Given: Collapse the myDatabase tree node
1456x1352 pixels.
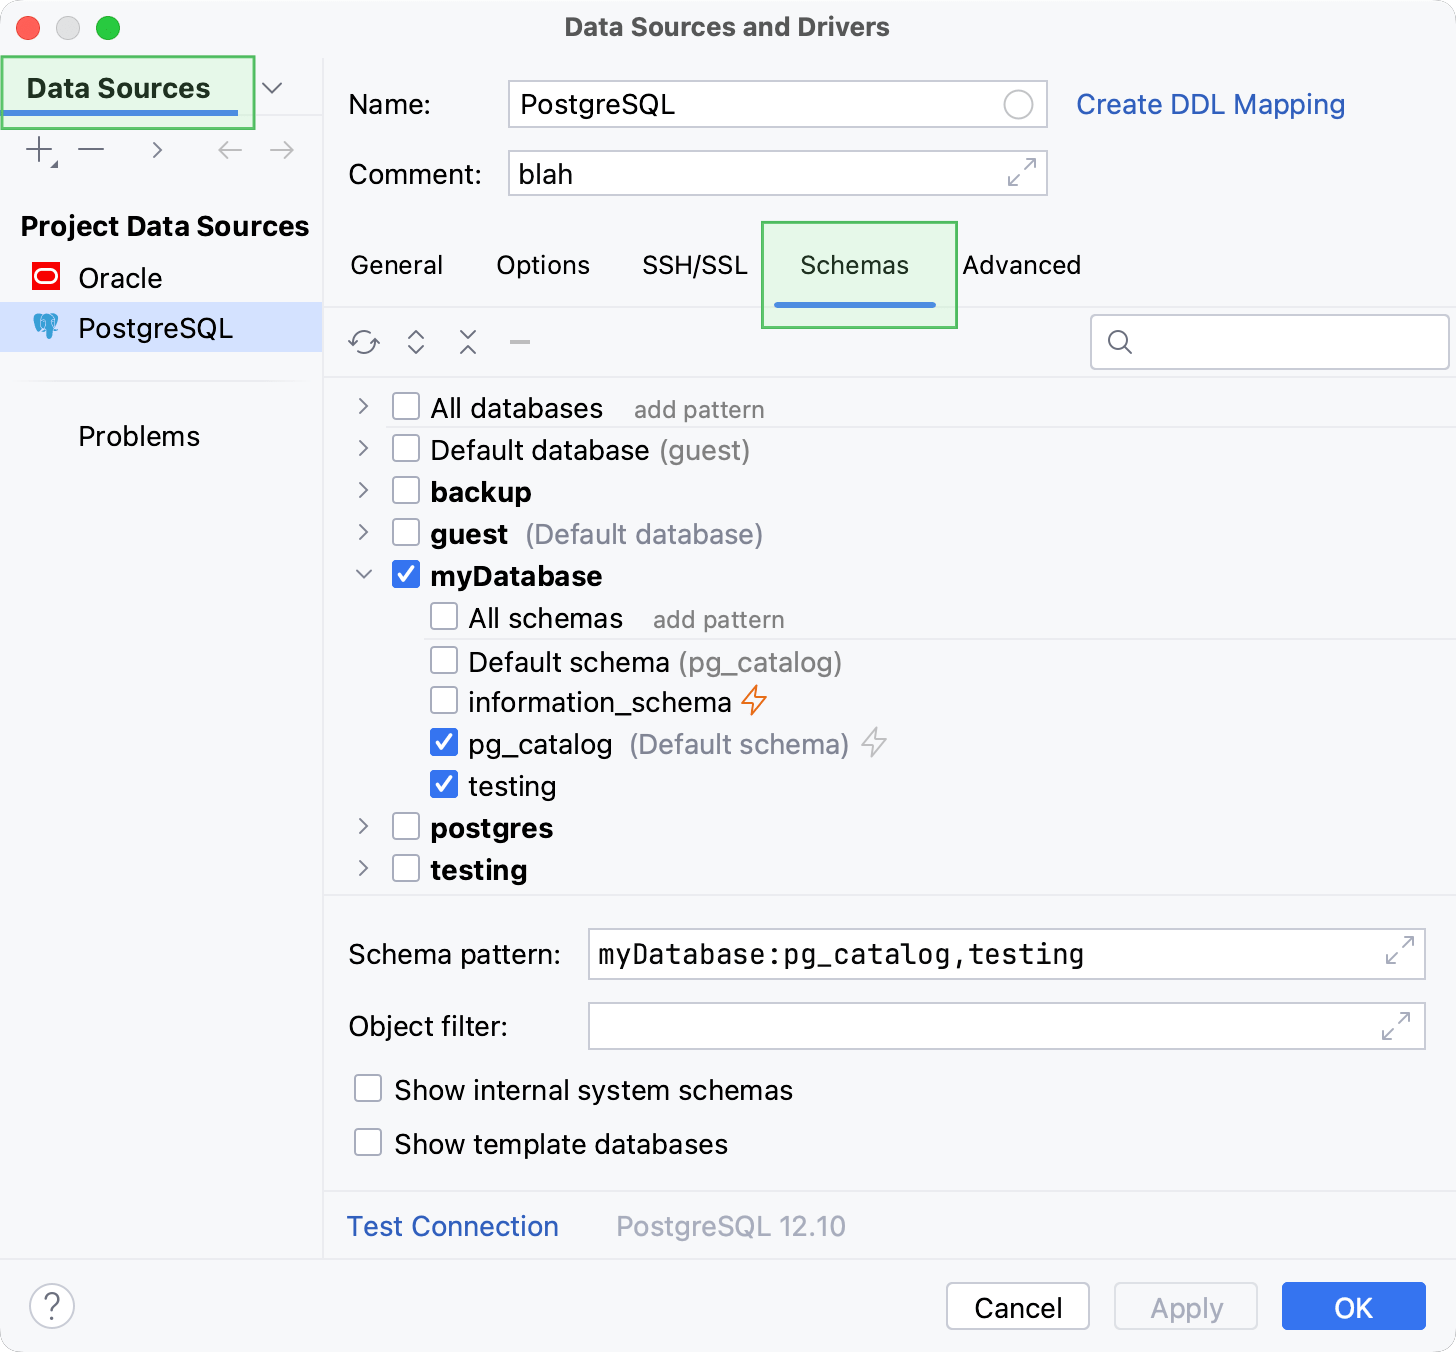Looking at the screenshot, I should coord(362,574).
